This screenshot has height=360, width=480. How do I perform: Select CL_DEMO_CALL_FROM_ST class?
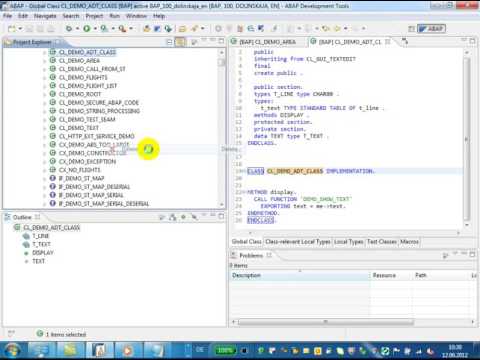[92, 69]
